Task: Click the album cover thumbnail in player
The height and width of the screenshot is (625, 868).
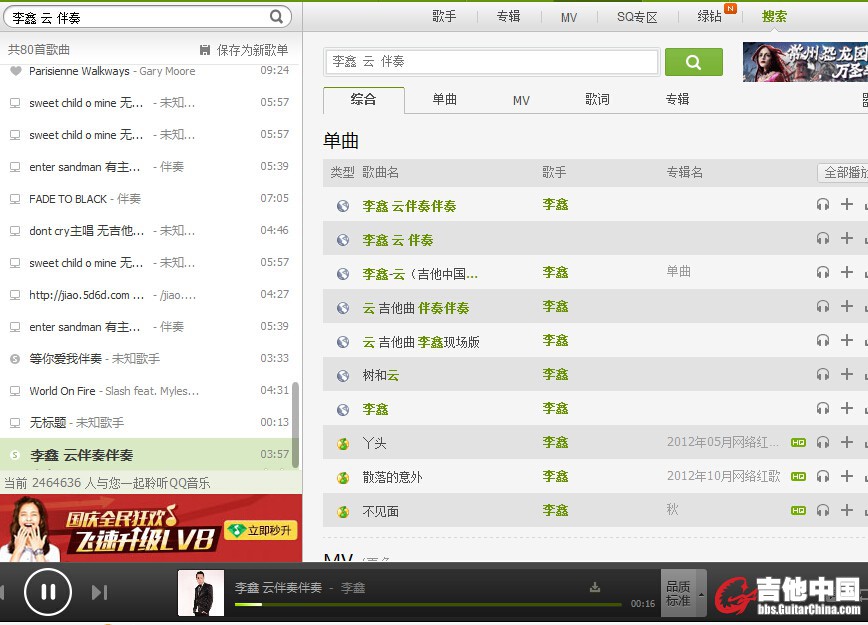Action: tap(200, 593)
